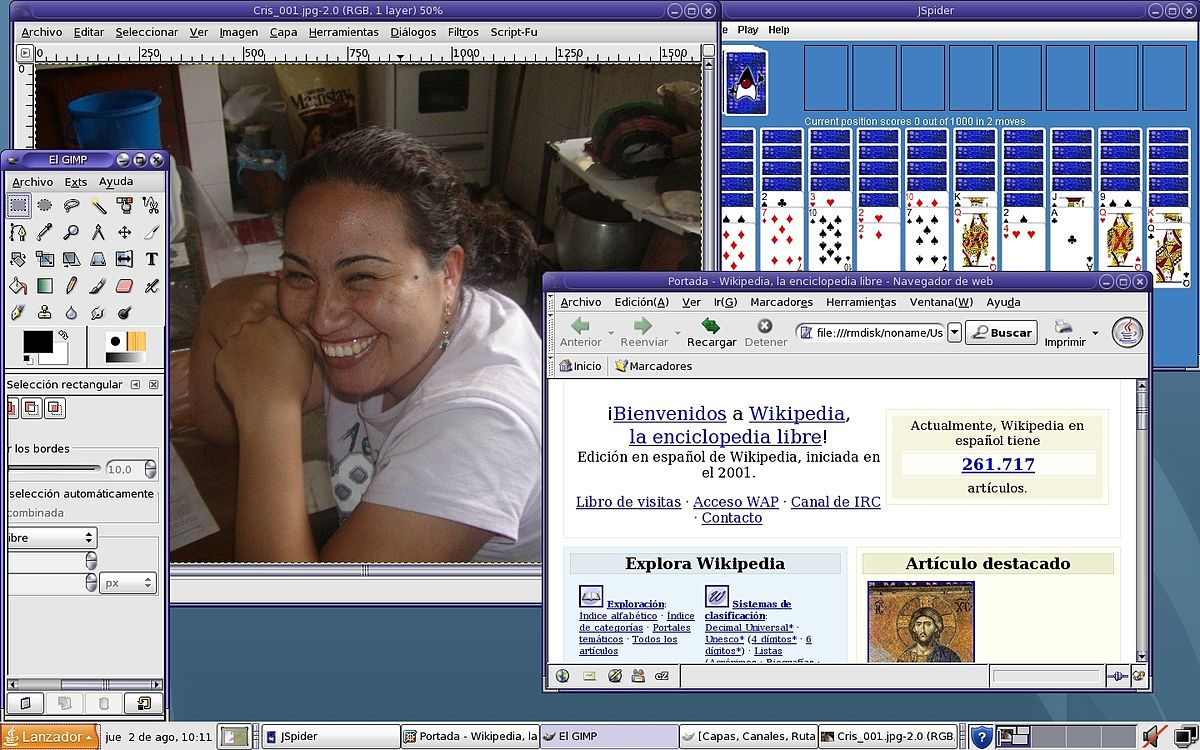Pick the Color Picker eyedropper tool
The width and height of the screenshot is (1200, 750).
tap(45, 233)
